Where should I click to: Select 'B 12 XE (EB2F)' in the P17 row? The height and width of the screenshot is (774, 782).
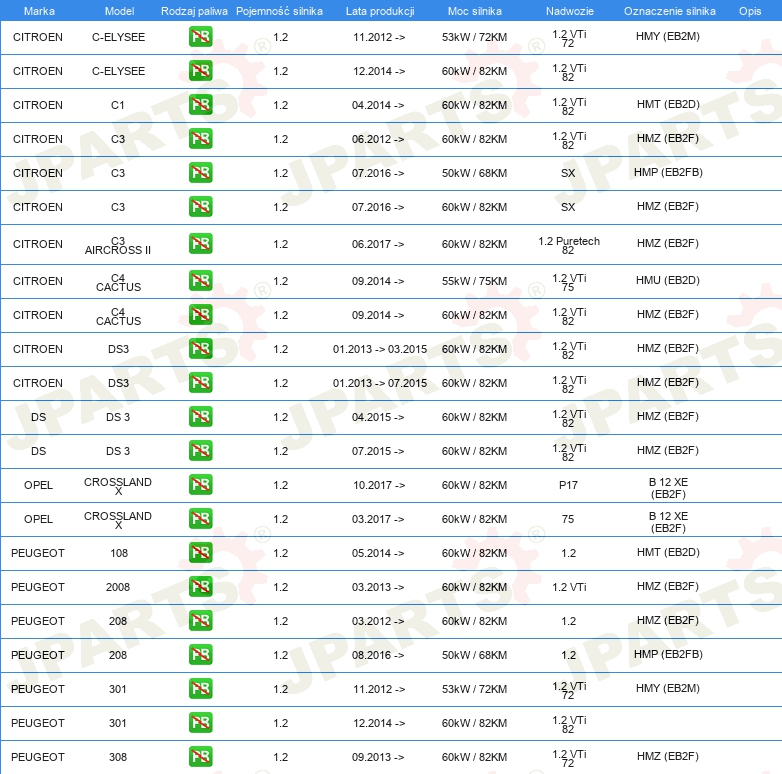coord(668,488)
